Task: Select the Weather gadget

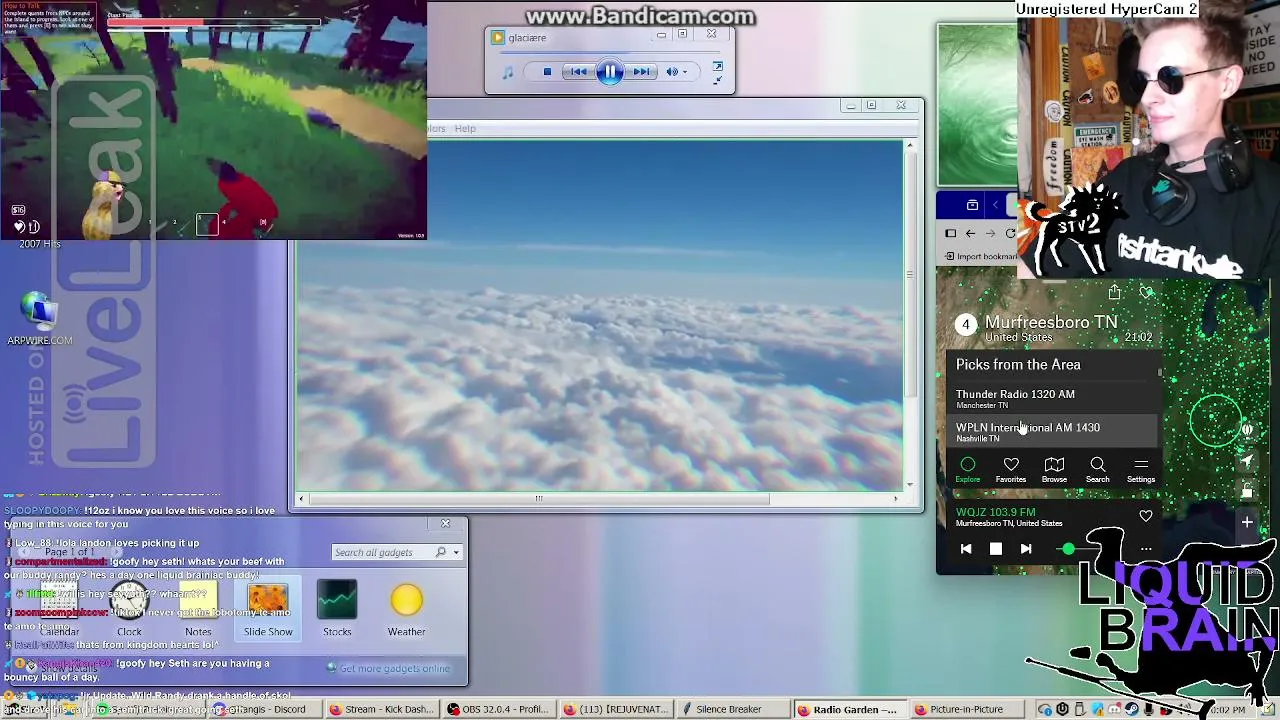Action: 406,610
